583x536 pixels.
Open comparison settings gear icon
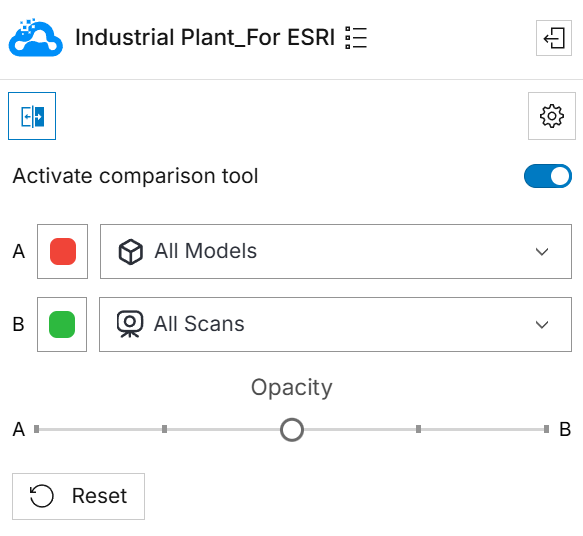(x=552, y=116)
